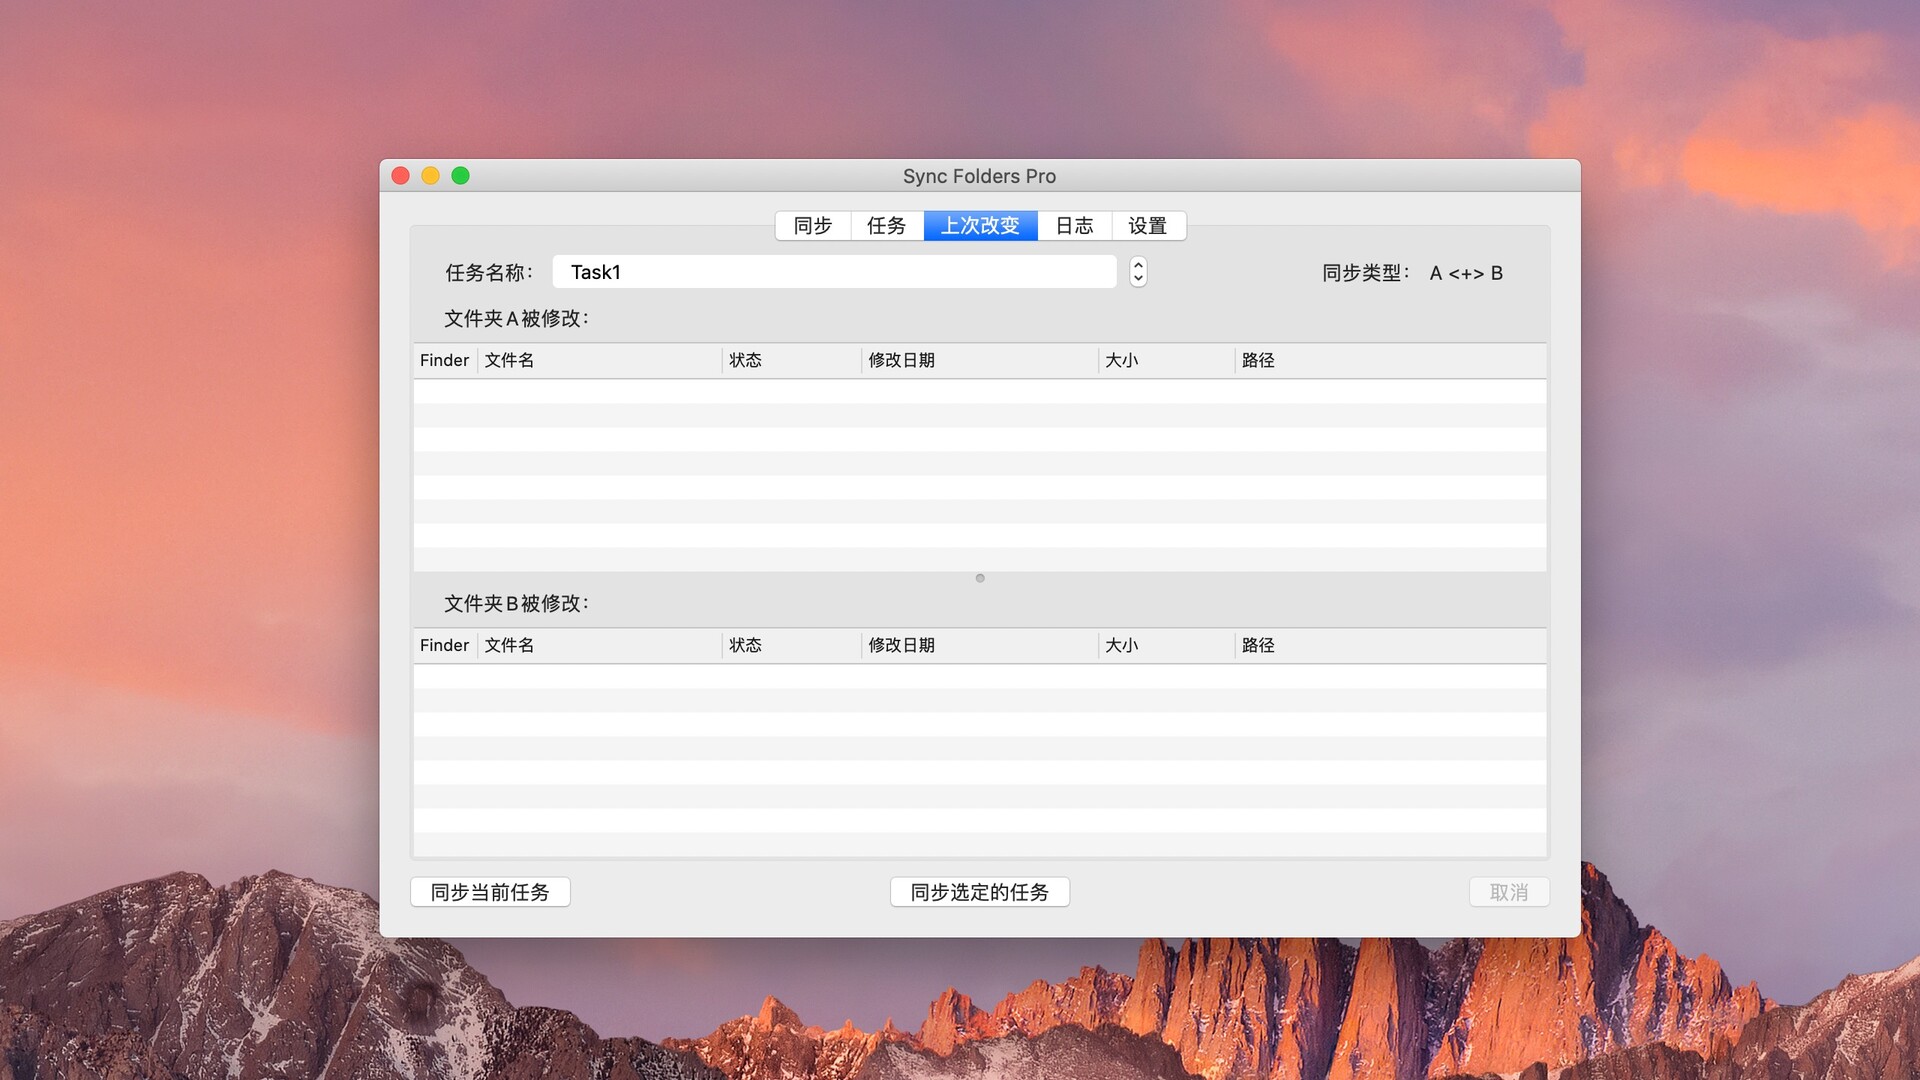Click Finder column header in folder B table

[445, 645]
